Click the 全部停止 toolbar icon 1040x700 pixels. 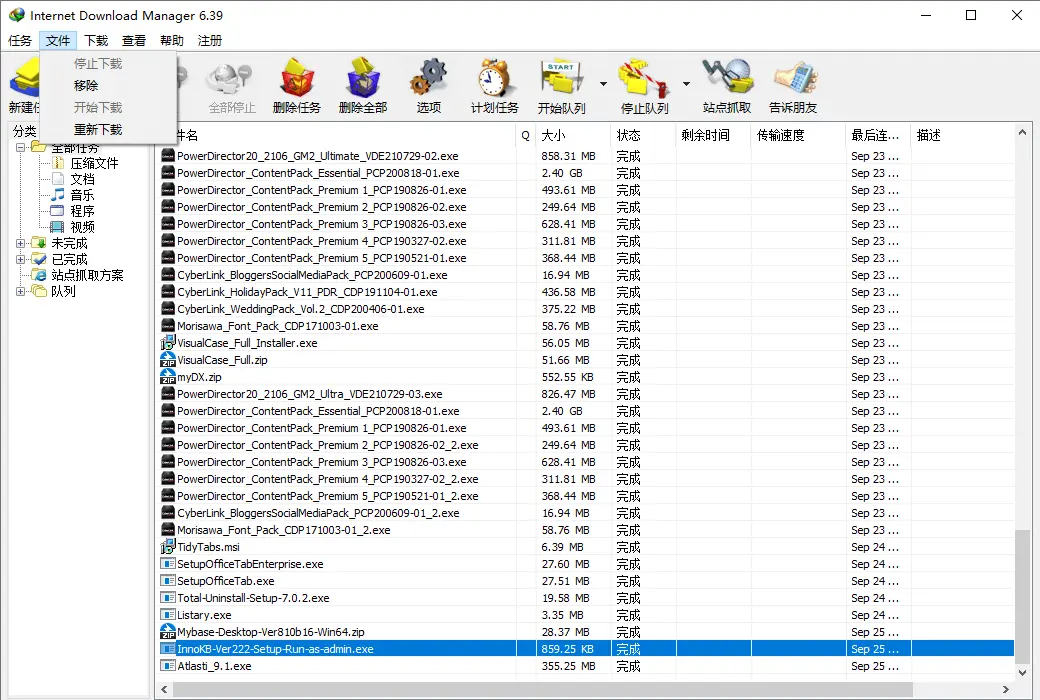tap(231, 79)
